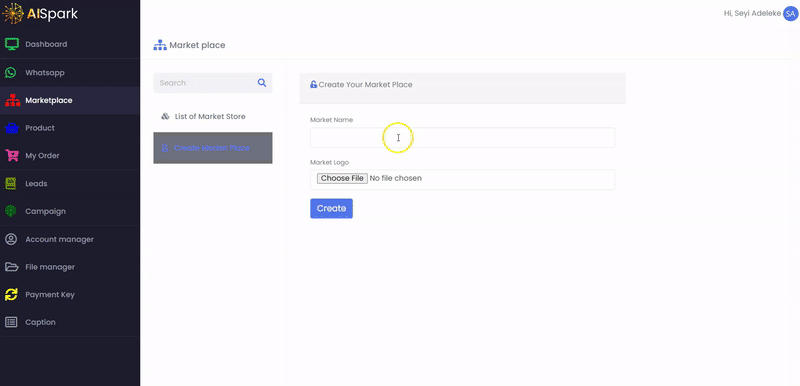Select the green Campaign icon
Viewport: 800px width, 386px height.
click(11, 211)
